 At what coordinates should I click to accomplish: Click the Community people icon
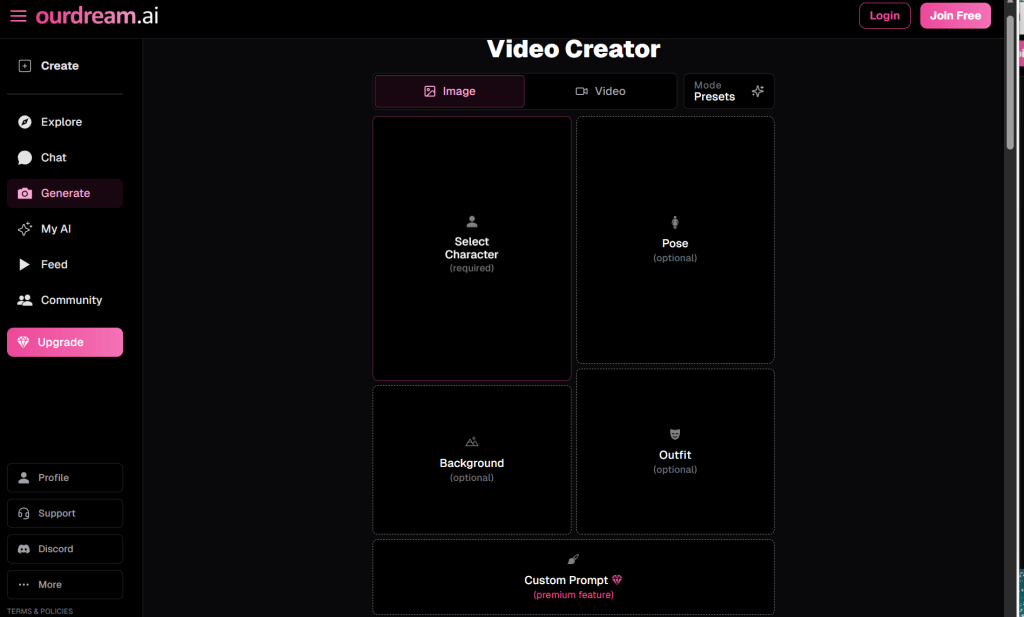[x=25, y=300]
